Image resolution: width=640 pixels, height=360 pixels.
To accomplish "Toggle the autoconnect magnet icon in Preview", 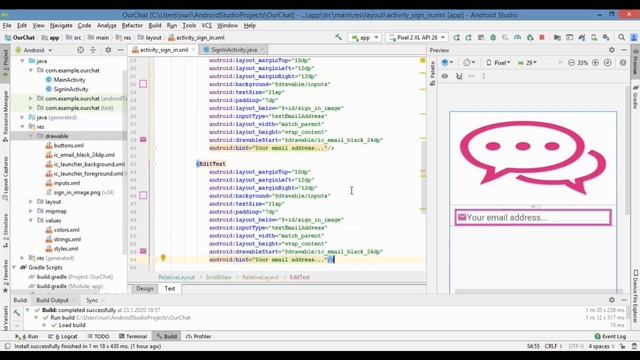I will tap(459, 76).
